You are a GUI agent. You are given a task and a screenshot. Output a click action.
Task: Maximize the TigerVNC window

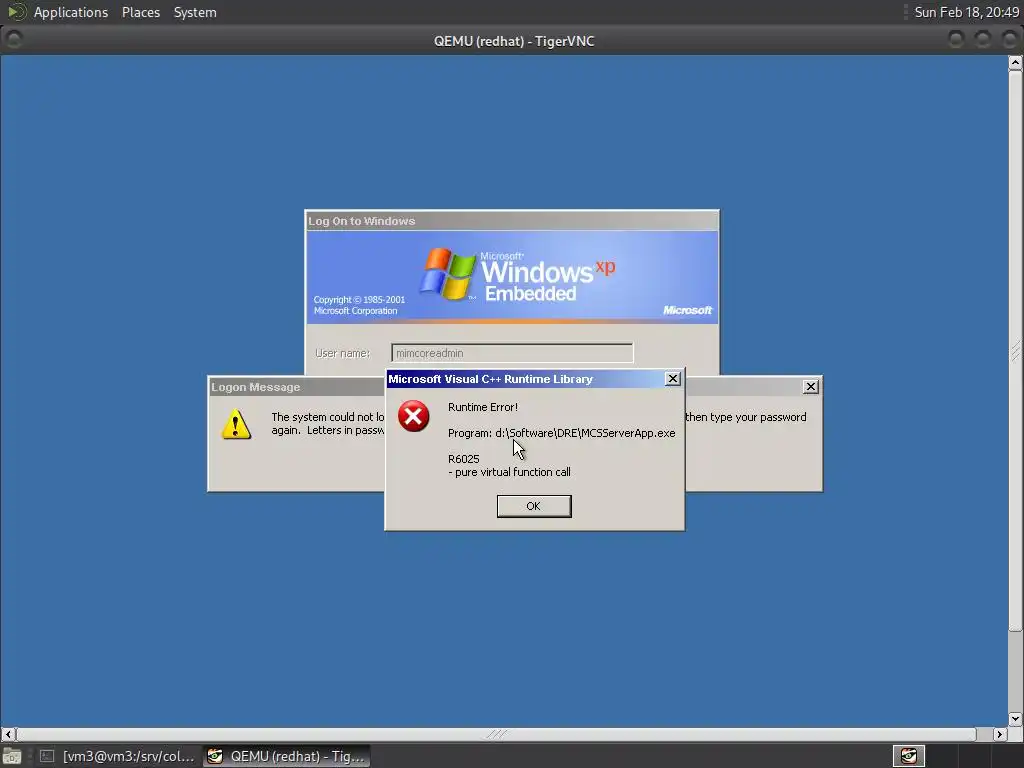[x=983, y=40]
